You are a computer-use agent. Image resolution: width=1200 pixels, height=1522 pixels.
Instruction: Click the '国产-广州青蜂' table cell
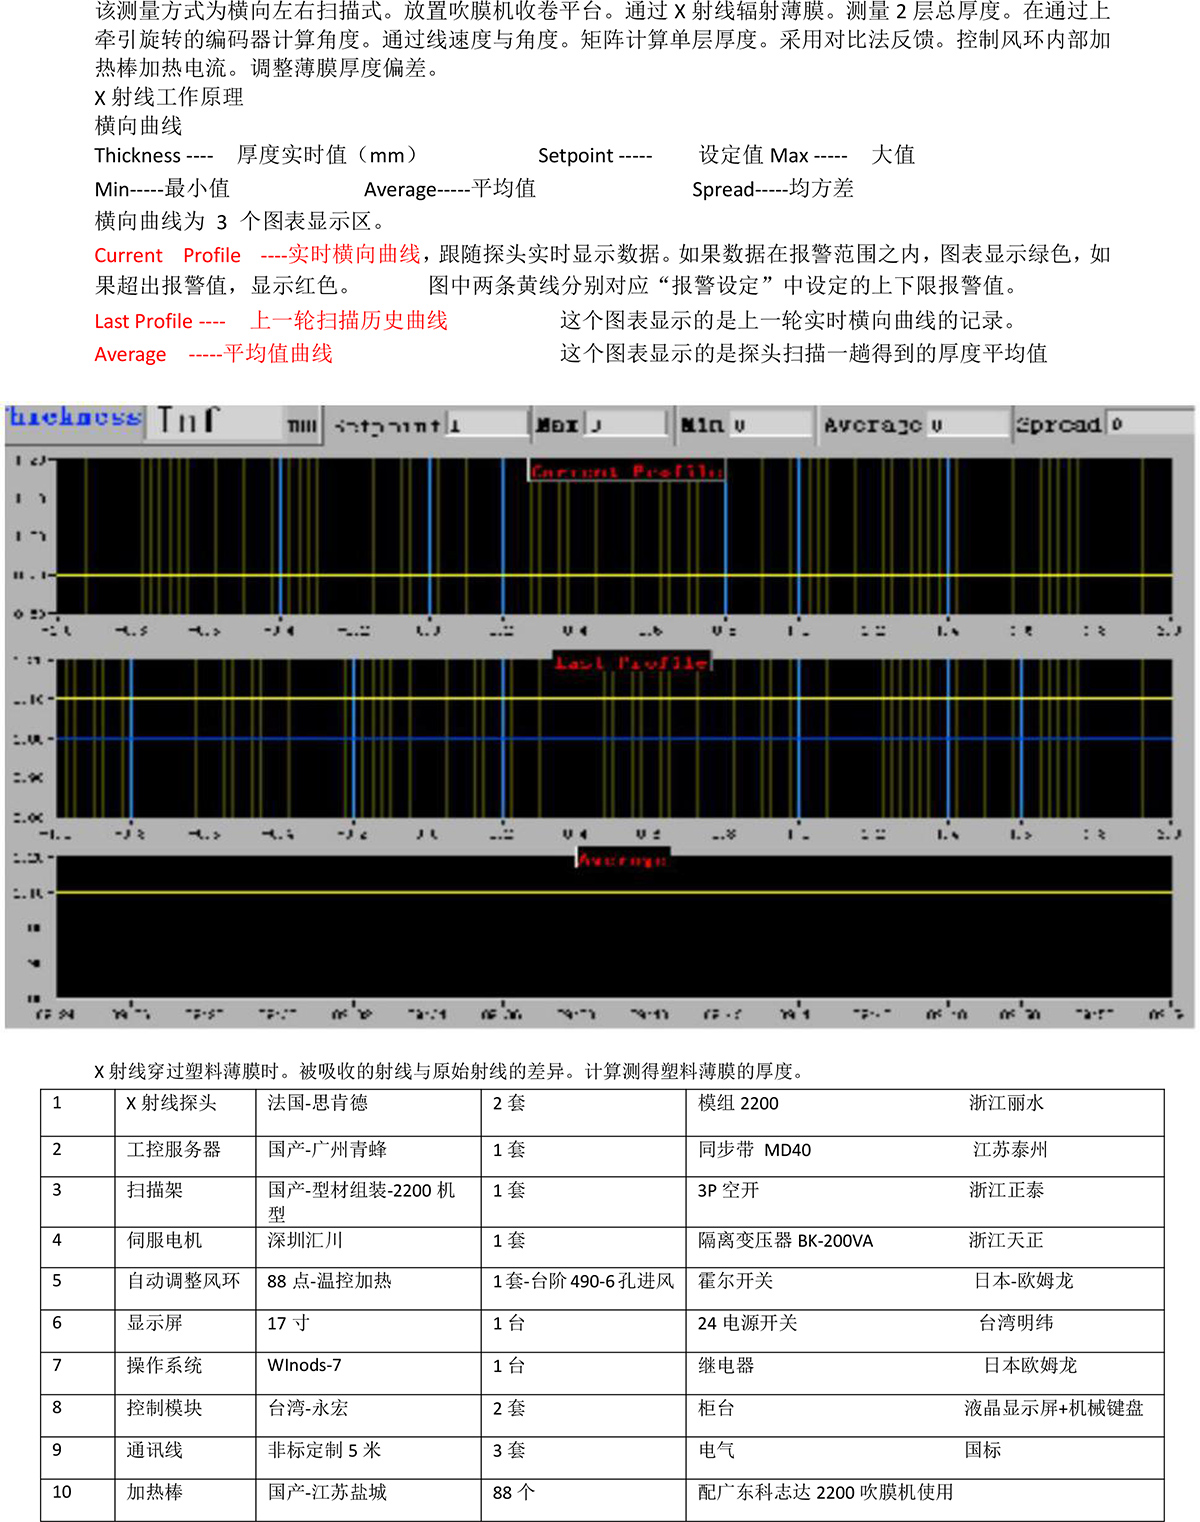tap(327, 1150)
